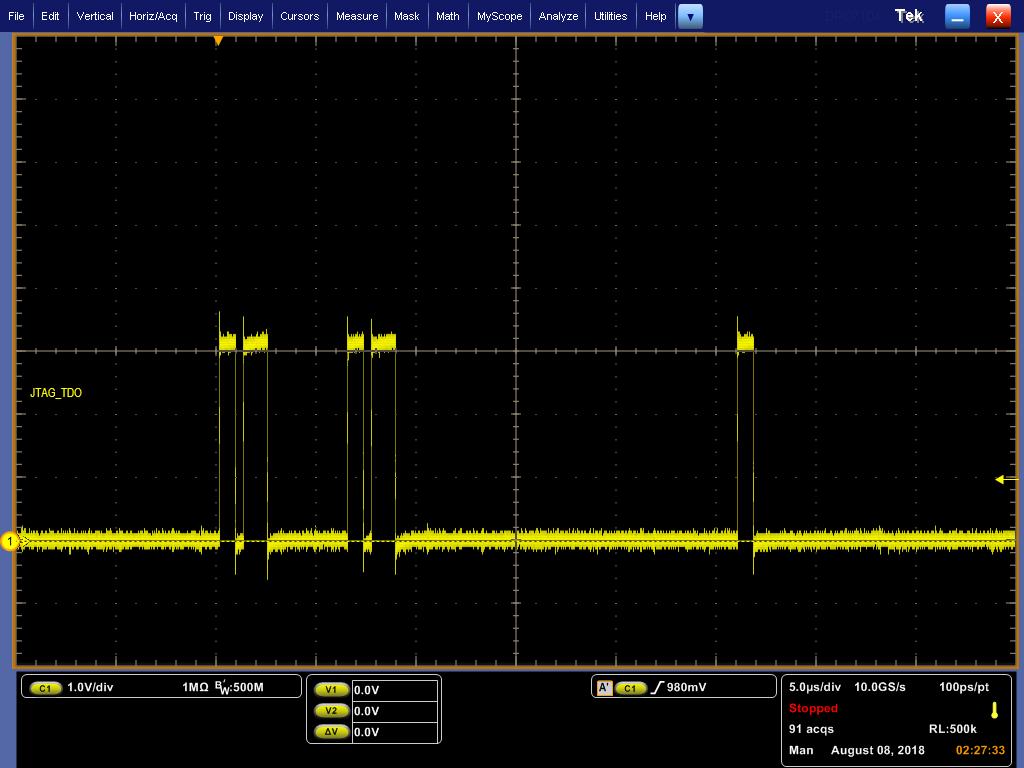Click the orange trigger position marker at top
Image resolution: width=1024 pixels, height=768 pixels.
point(218,40)
